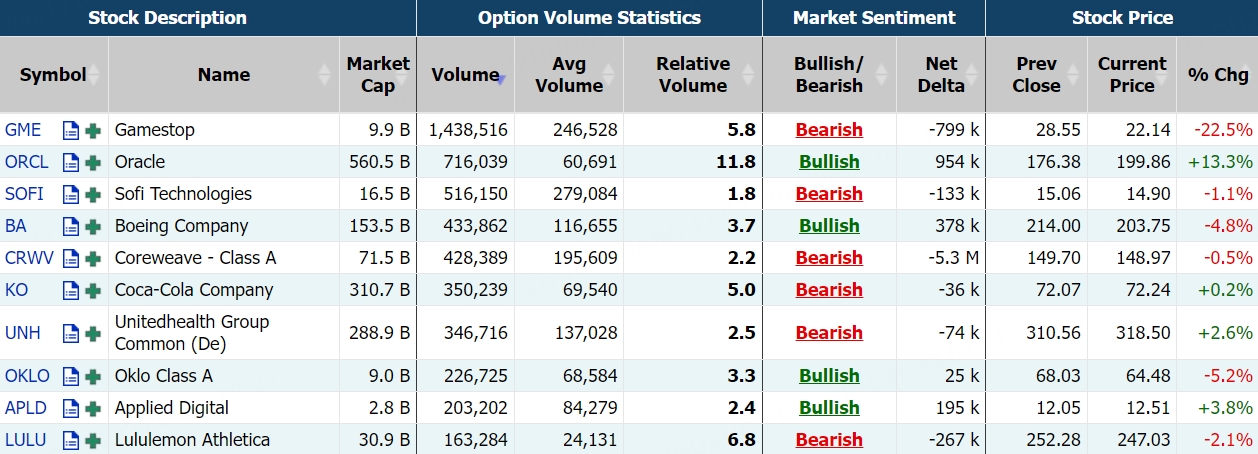Add GME with the green plus icon
The height and width of the screenshot is (454, 1258).
93,130
